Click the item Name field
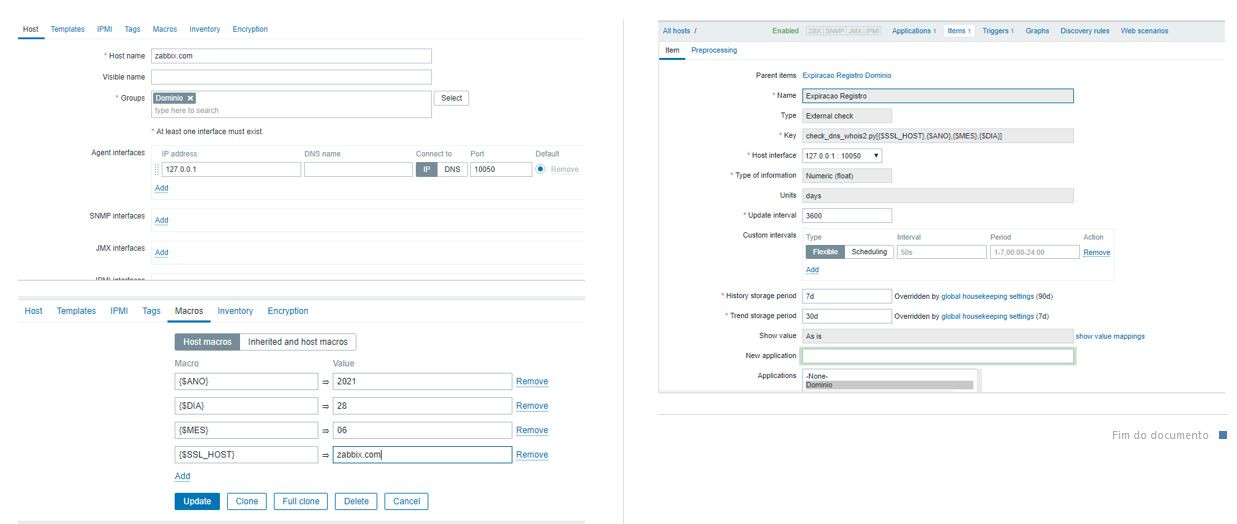1237x524 pixels. click(937, 96)
